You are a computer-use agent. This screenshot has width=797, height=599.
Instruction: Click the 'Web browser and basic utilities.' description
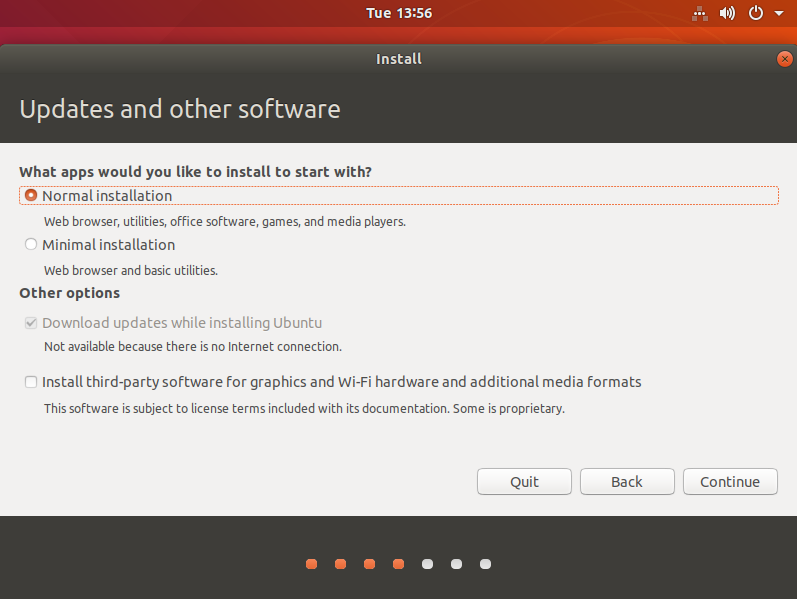[131, 271]
